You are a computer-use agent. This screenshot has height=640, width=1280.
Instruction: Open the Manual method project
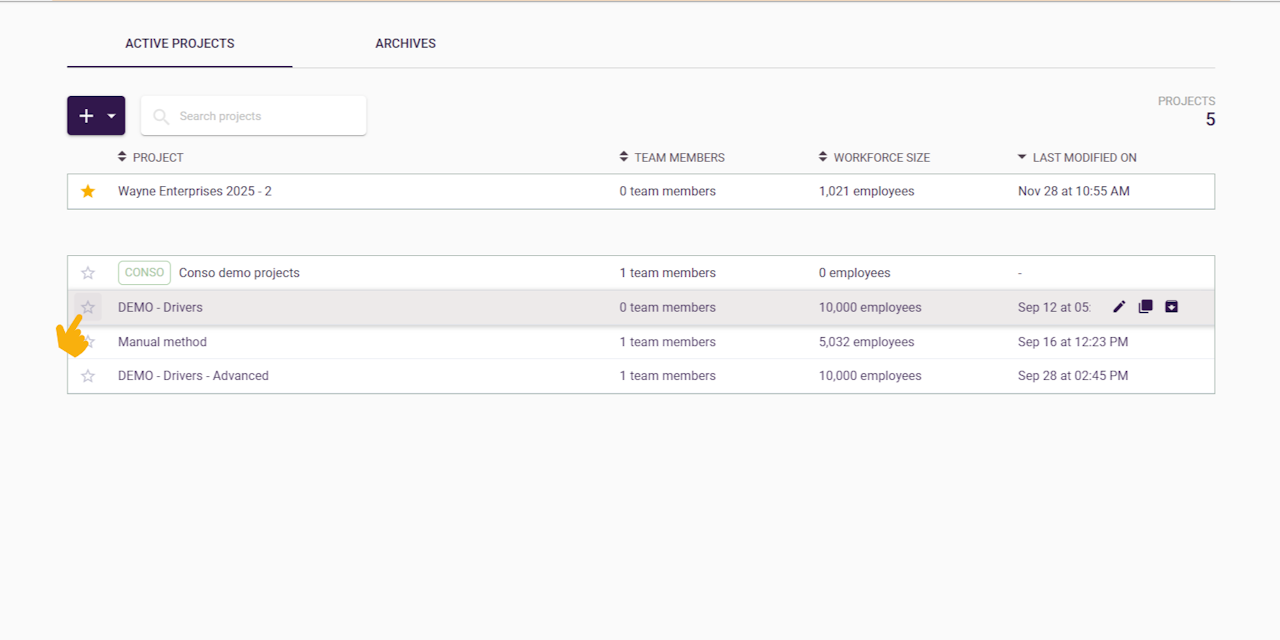click(x=162, y=342)
